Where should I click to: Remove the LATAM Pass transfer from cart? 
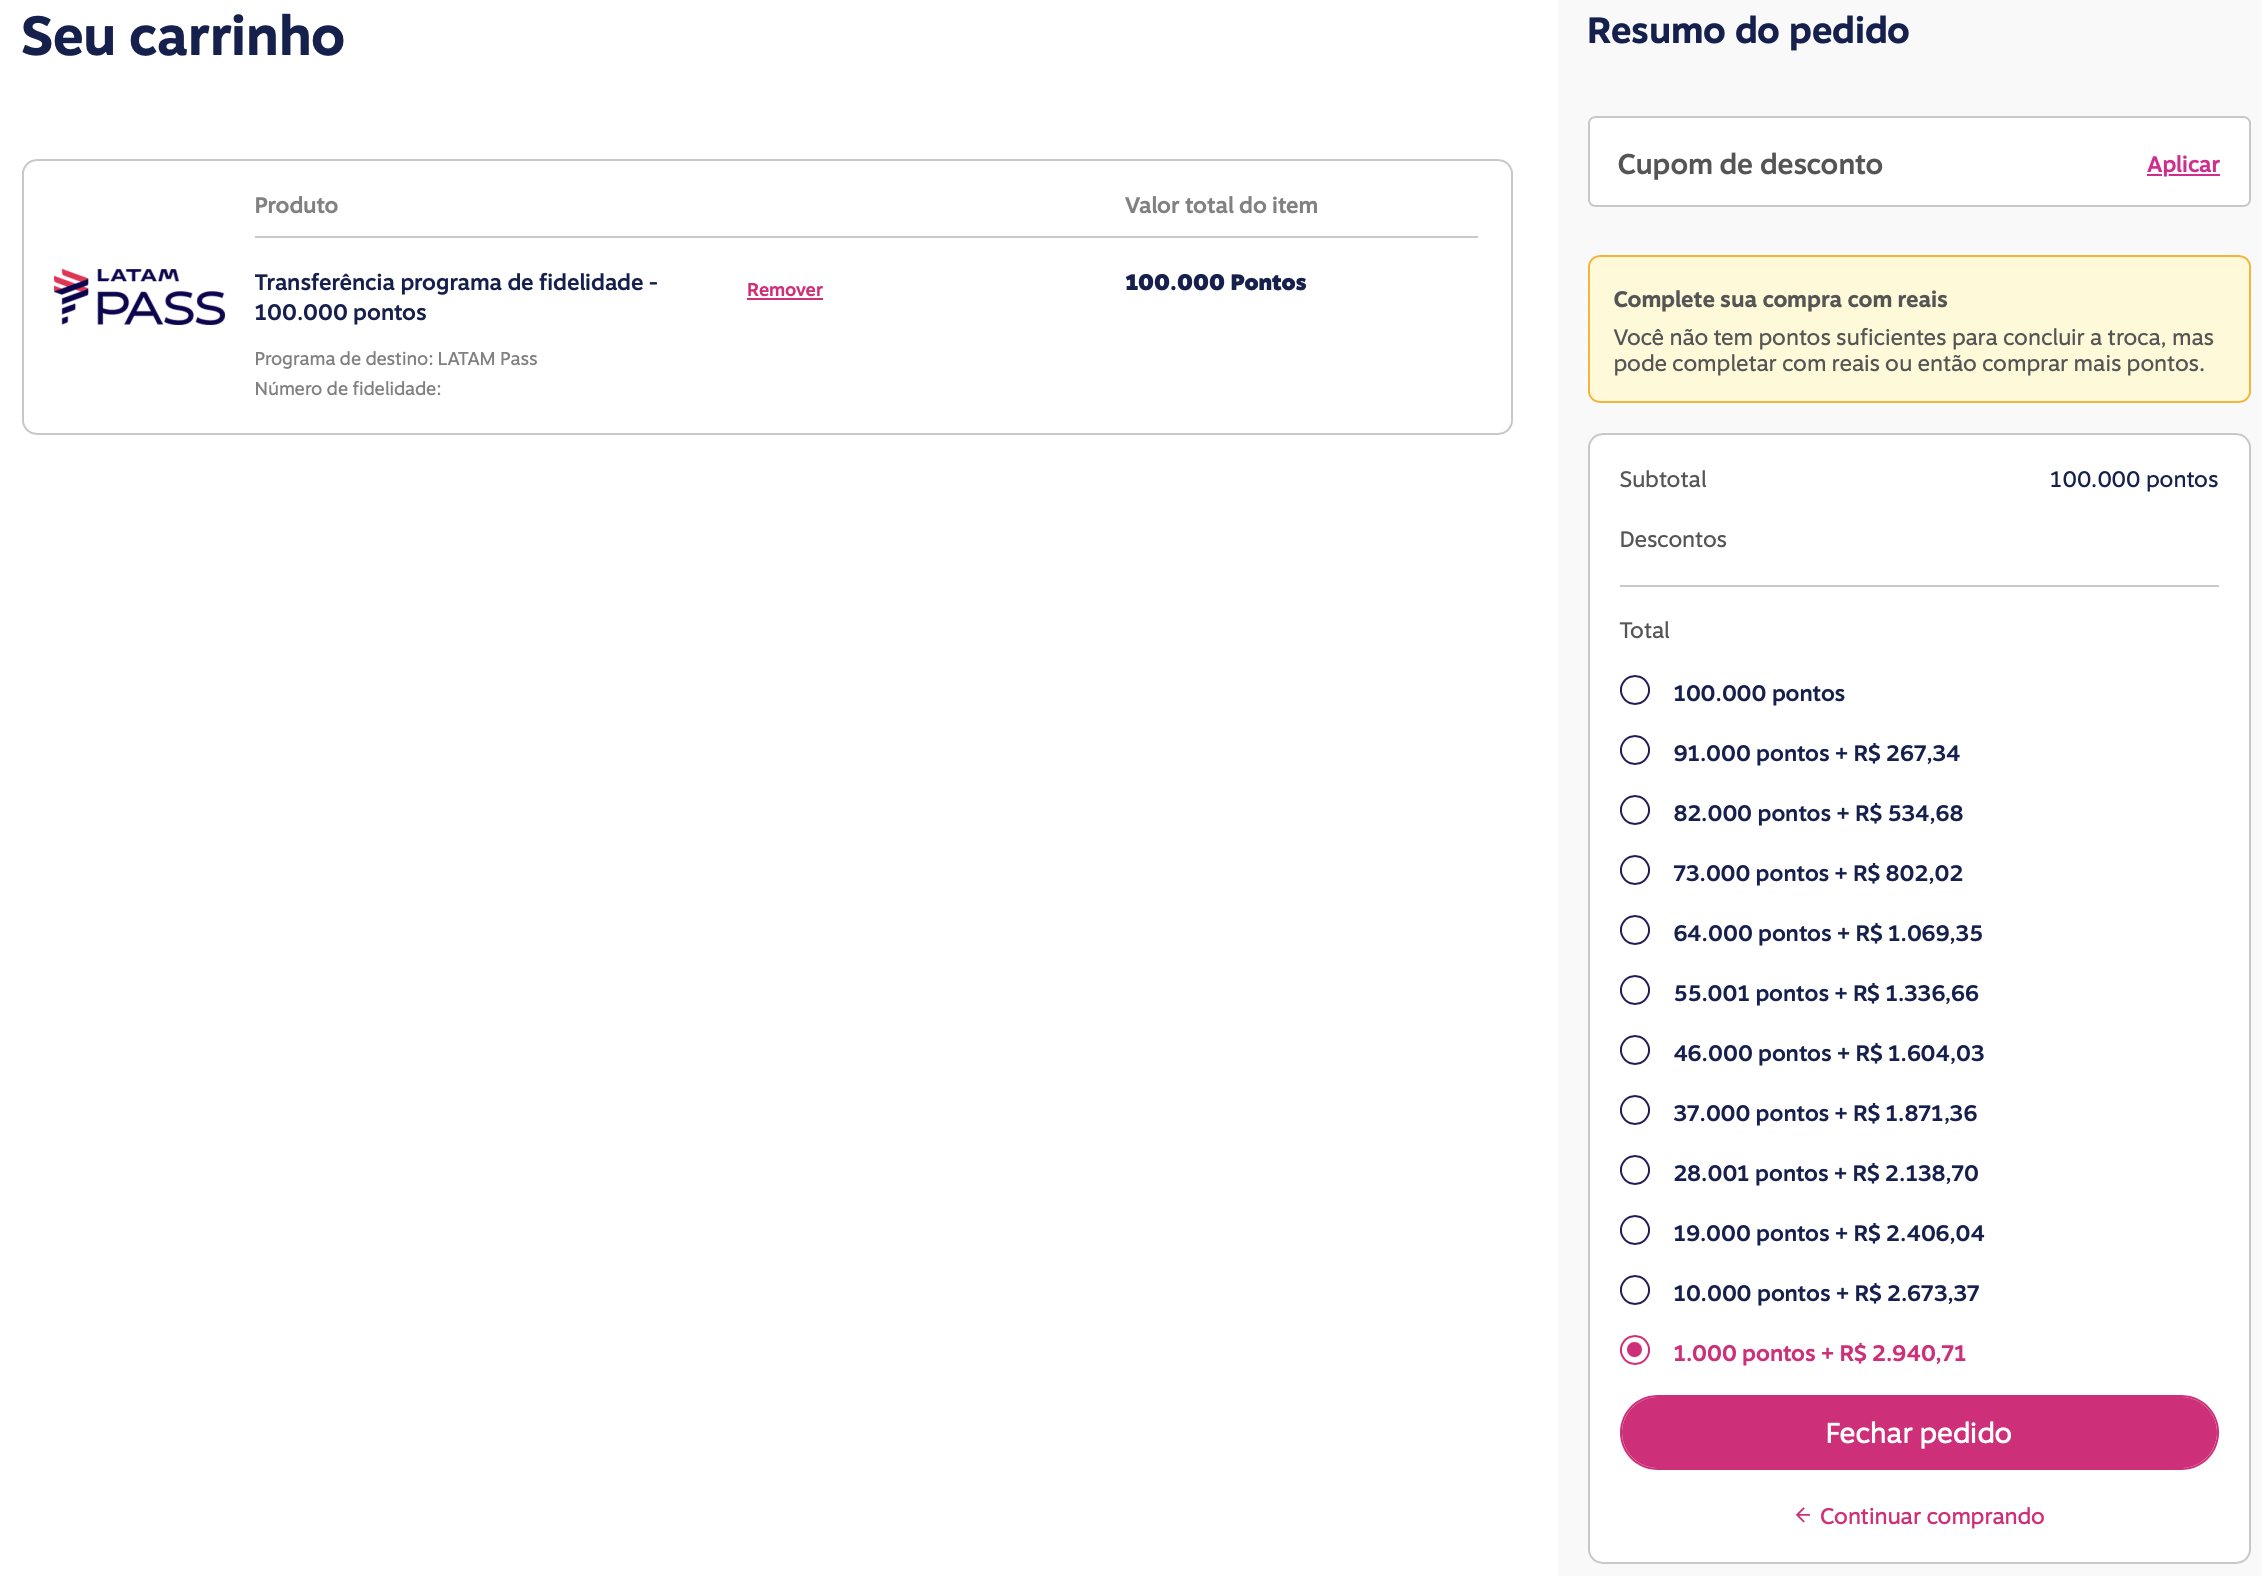click(x=784, y=290)
